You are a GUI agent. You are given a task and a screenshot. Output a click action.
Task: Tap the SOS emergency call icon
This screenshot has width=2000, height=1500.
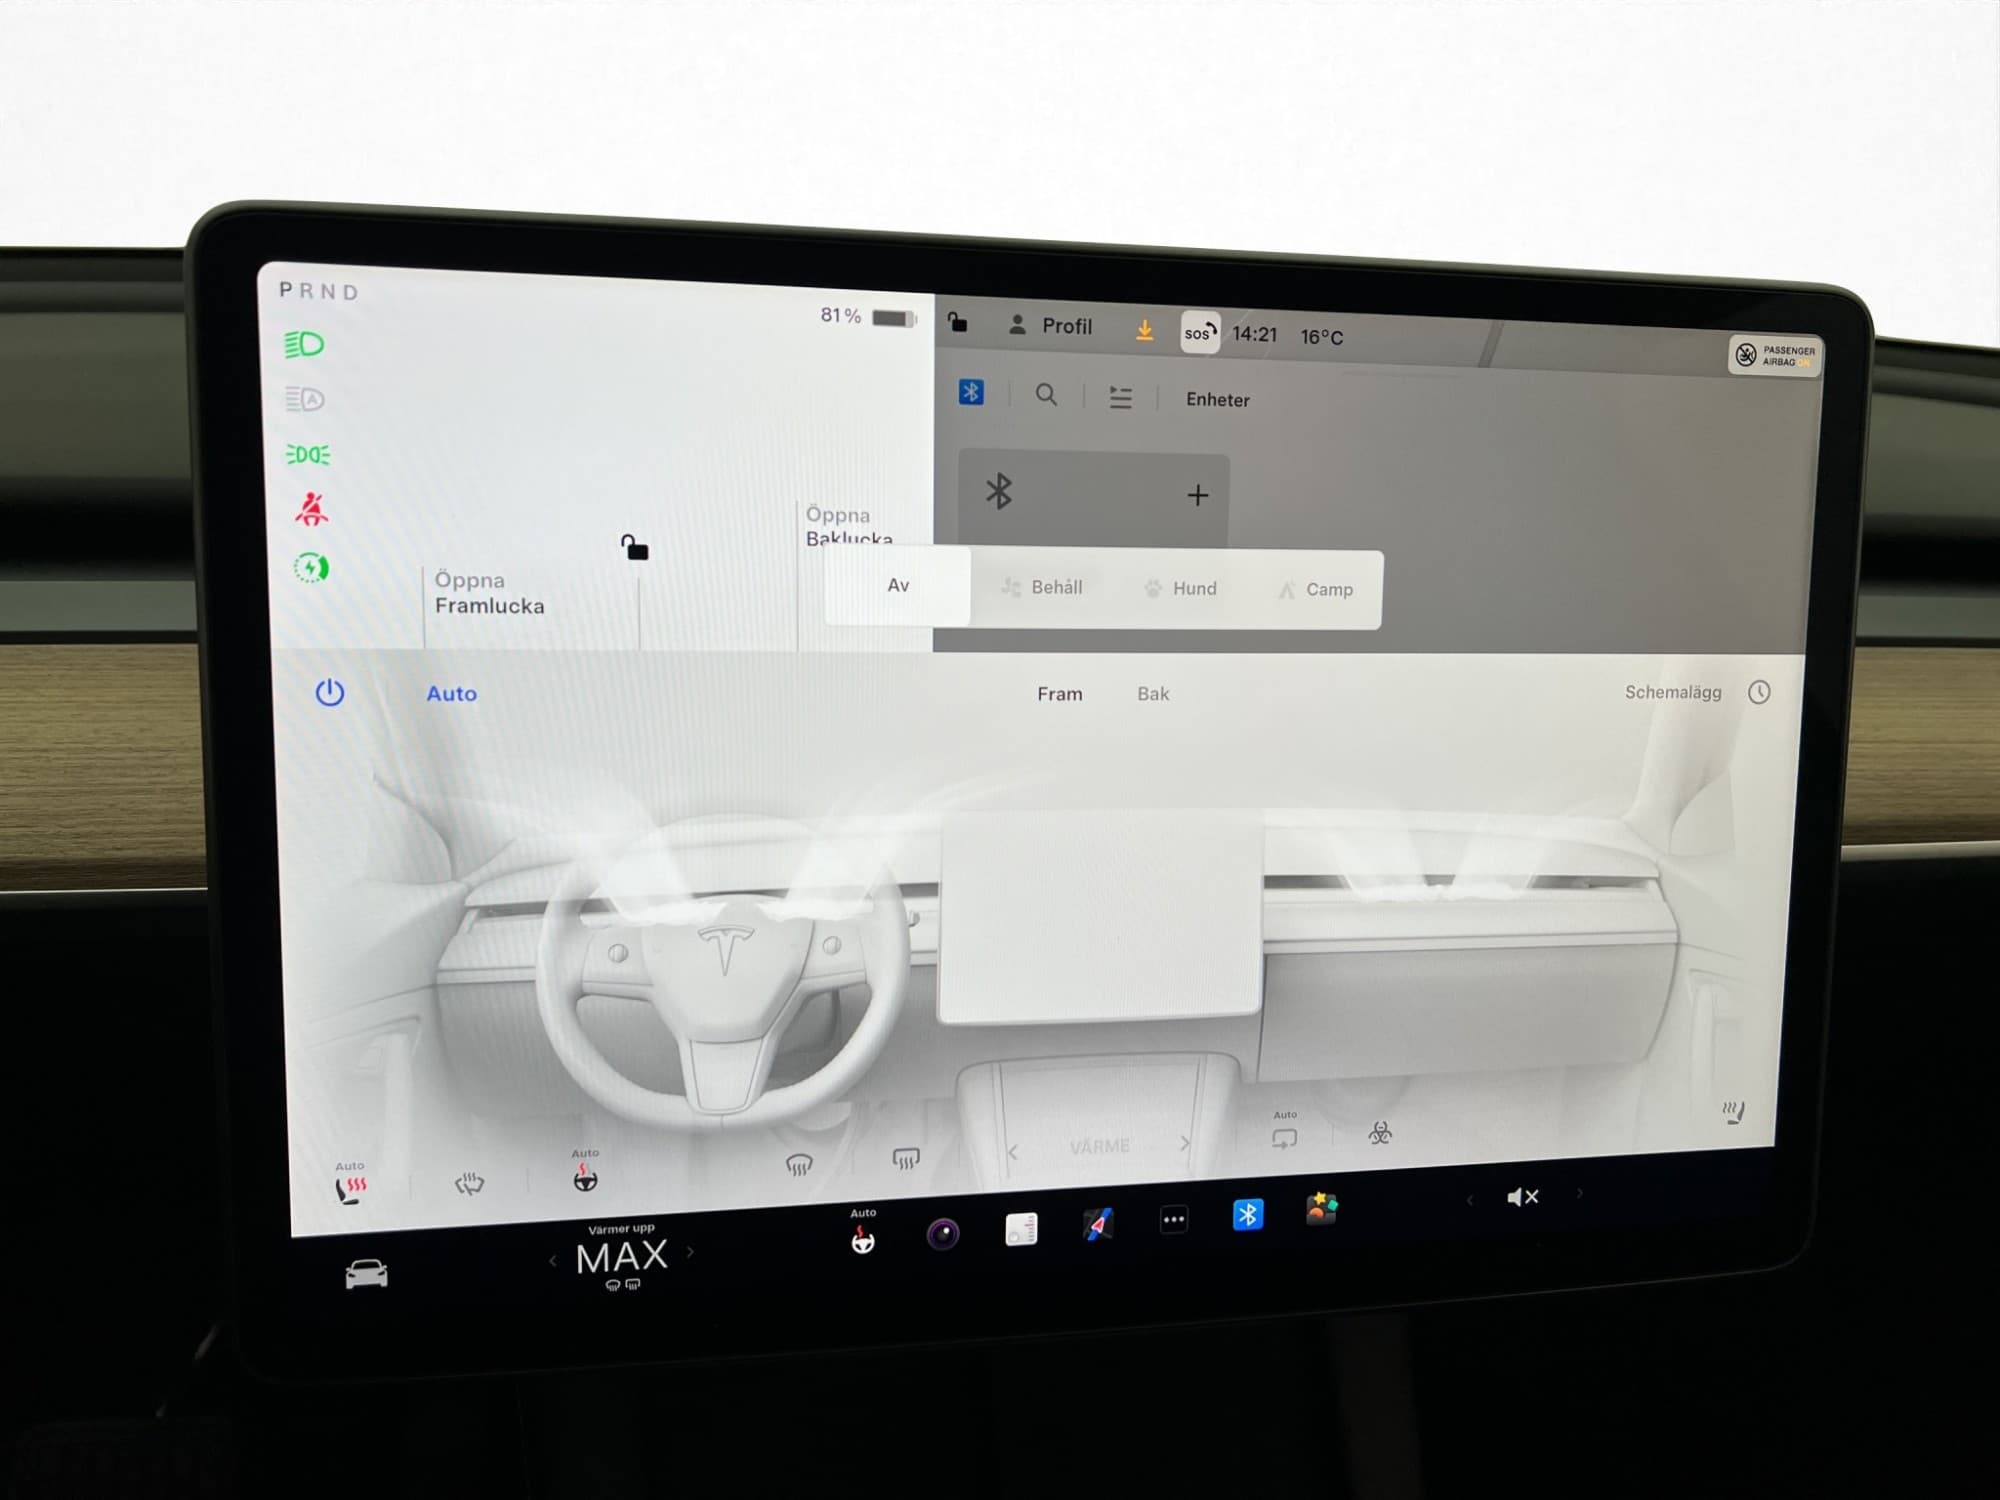[x=1199, y=333]
